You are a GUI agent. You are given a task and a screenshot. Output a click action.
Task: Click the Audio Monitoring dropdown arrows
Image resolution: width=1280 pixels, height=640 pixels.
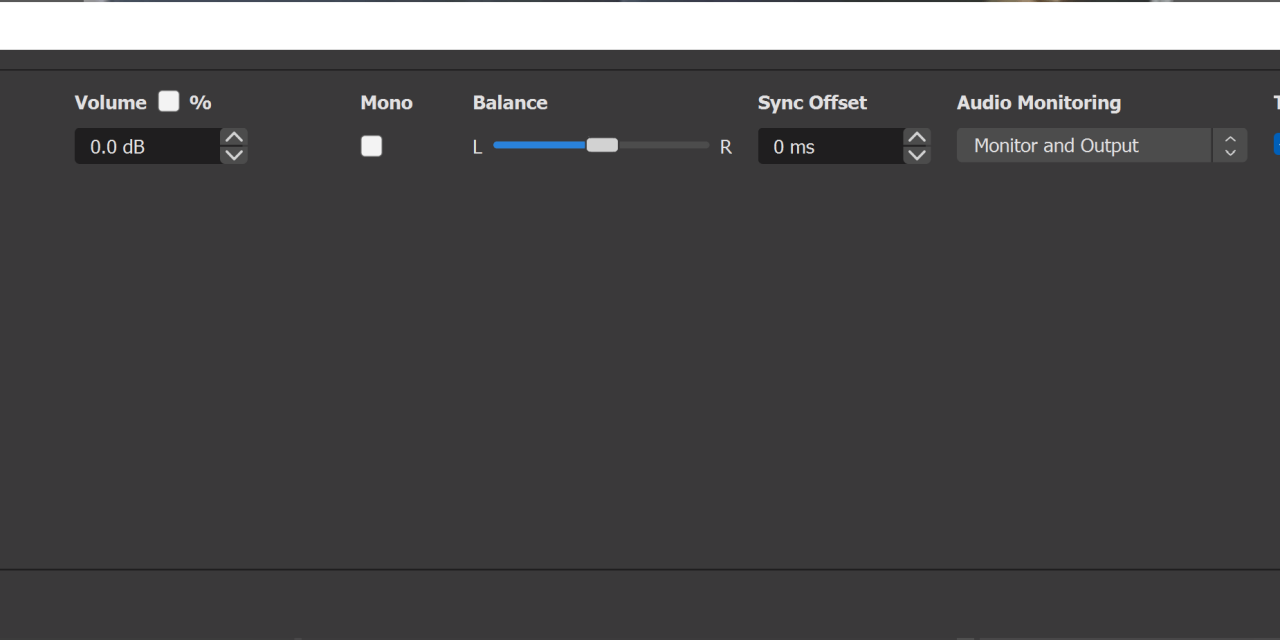[x=1230, y=146]
